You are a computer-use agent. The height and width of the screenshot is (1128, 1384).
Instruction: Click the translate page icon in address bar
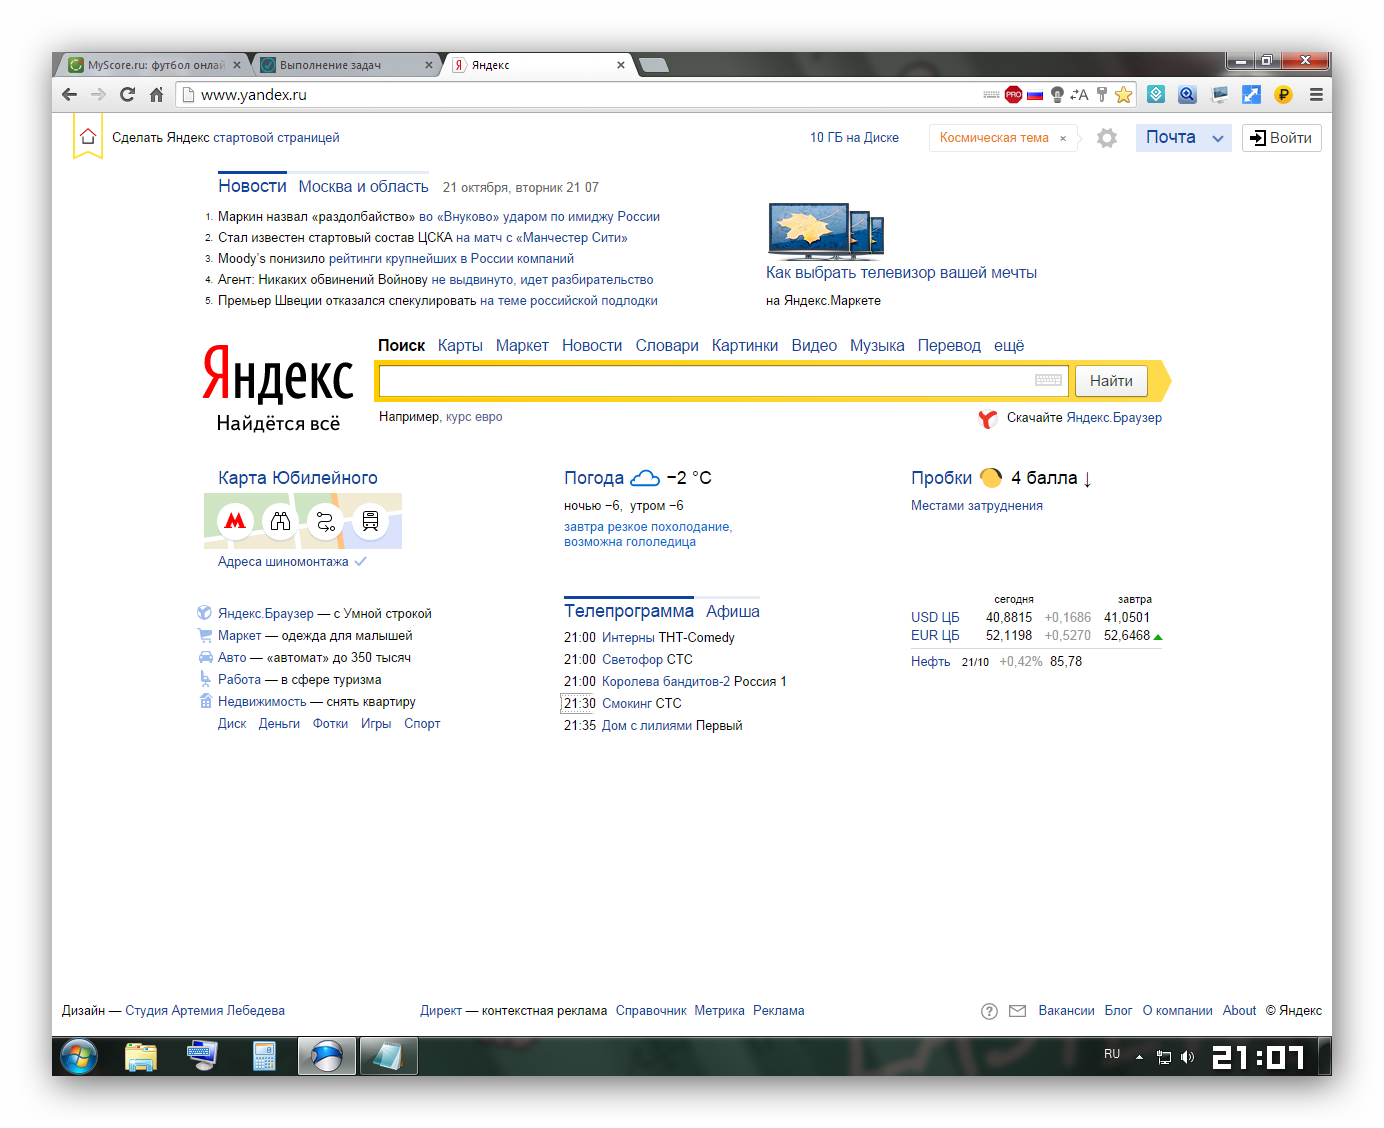[x=1079, y=95]
